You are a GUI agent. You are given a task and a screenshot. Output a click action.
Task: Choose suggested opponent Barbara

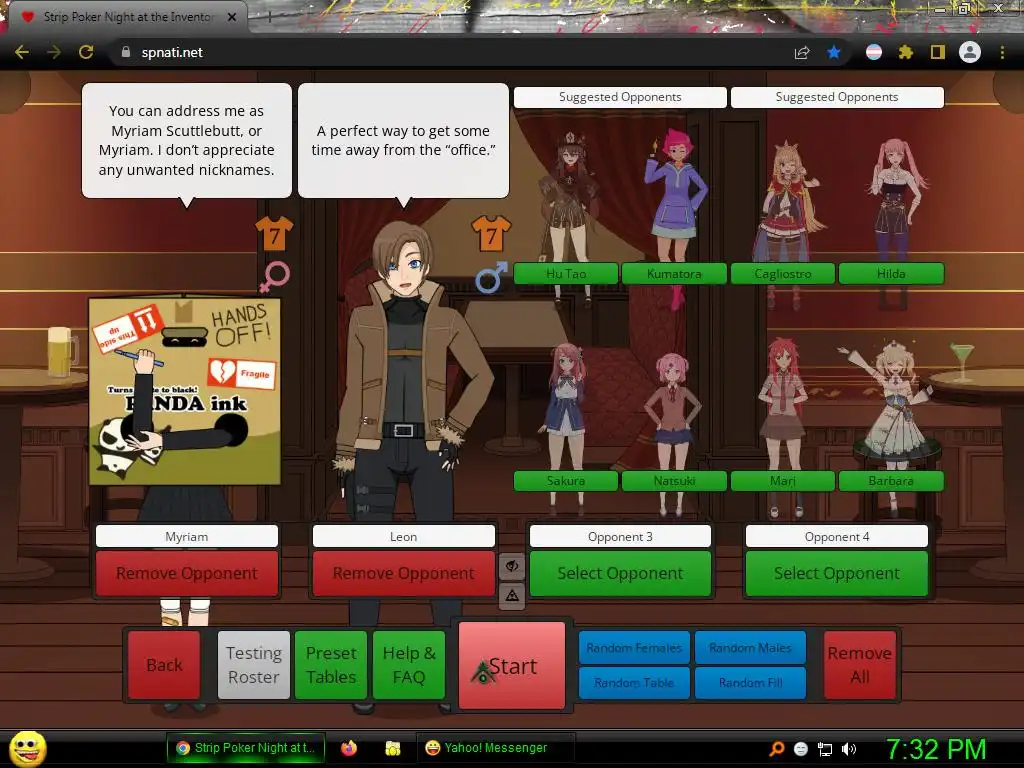pos(891,481)
